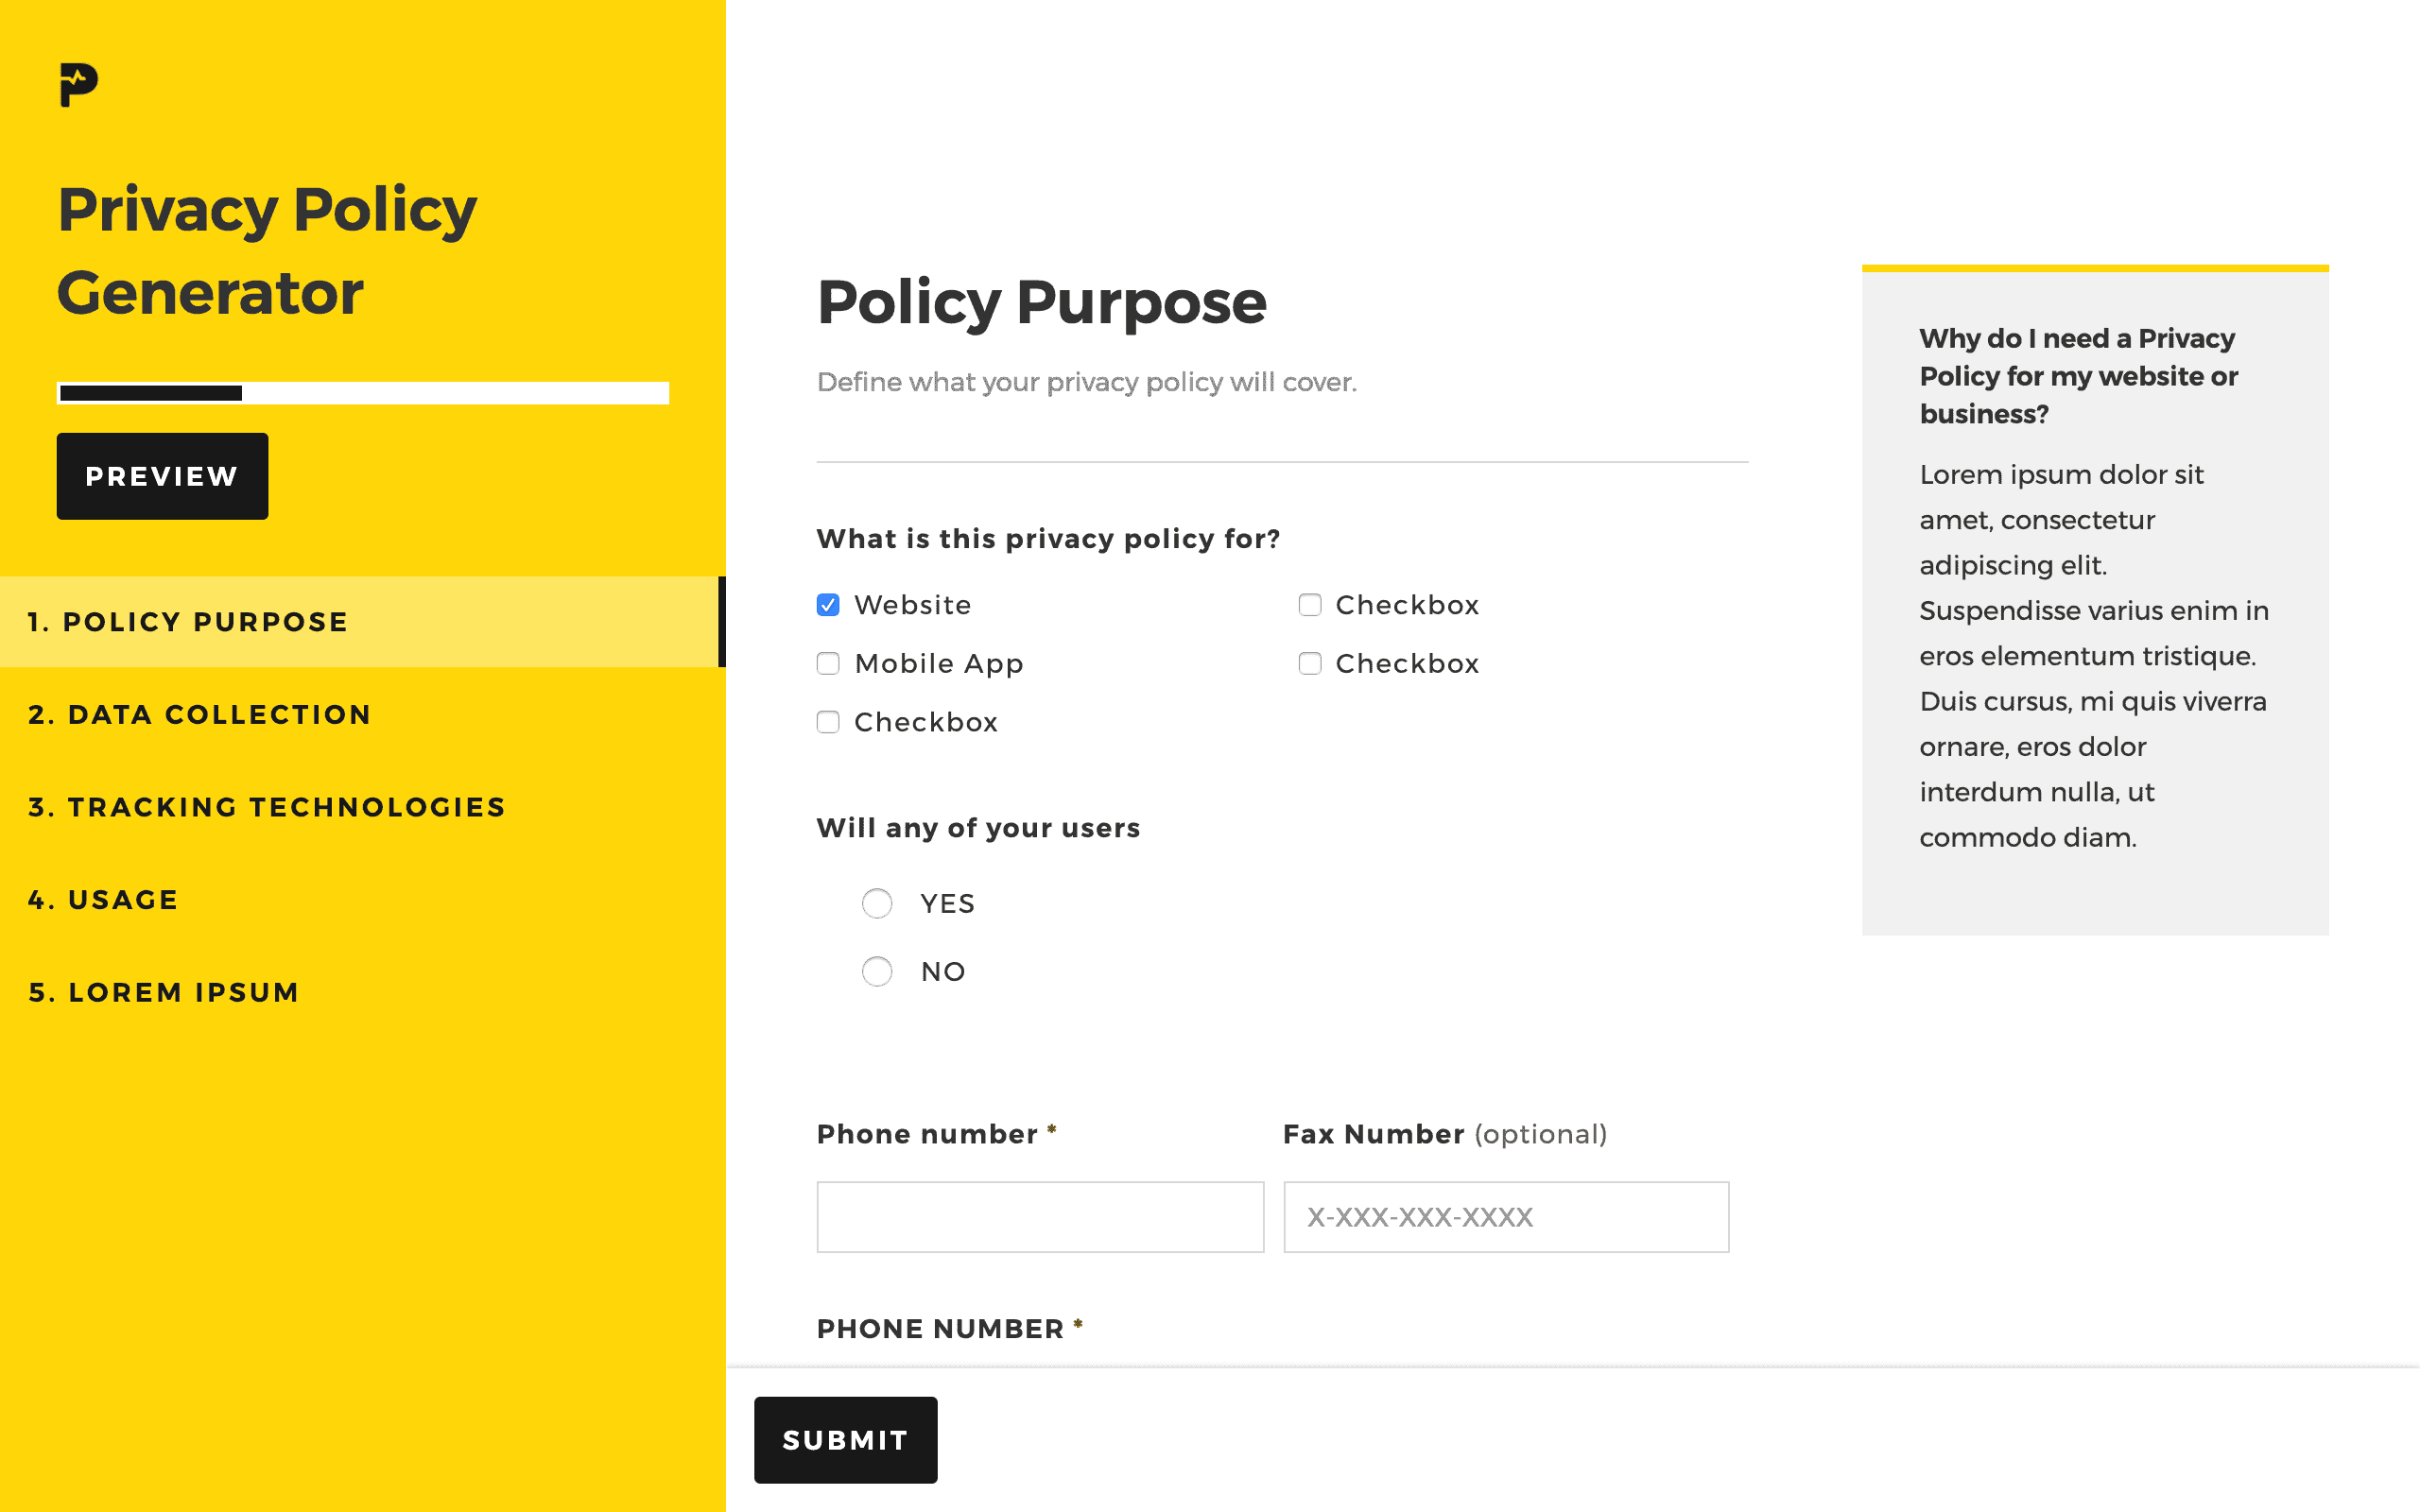Tick the checkbox below Mobile App
The image size is (2420, 1512).
[828, 722]
